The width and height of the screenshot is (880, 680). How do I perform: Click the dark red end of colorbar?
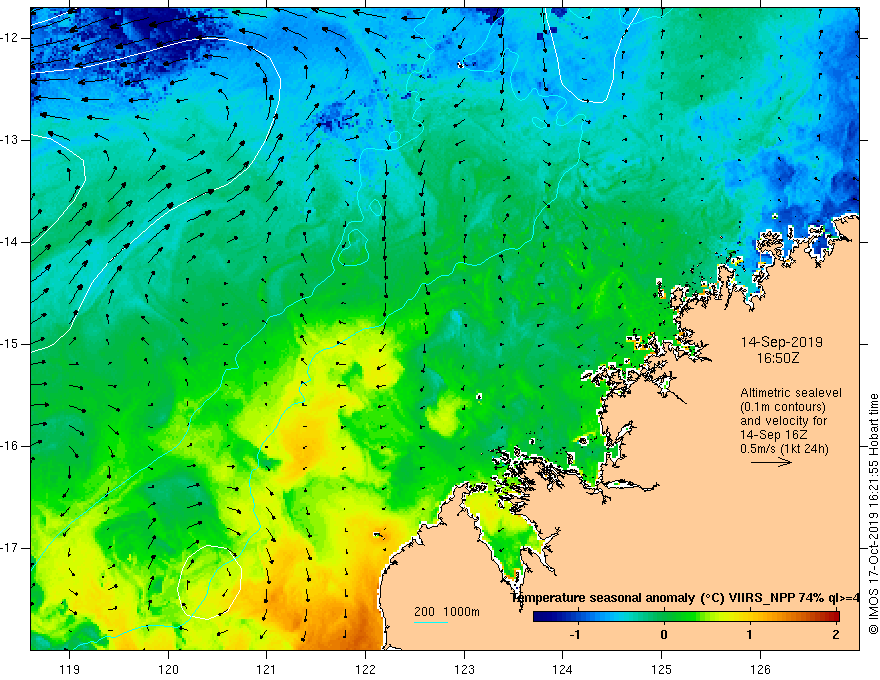(834, 617)
